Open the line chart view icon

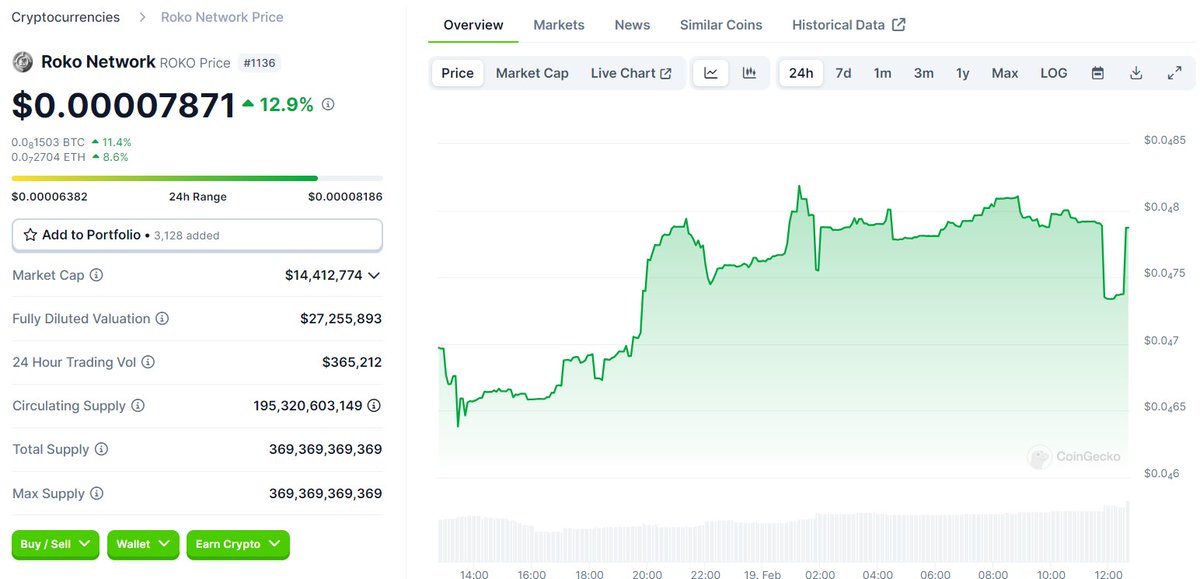pyautogui.click(x=711, y=73)
